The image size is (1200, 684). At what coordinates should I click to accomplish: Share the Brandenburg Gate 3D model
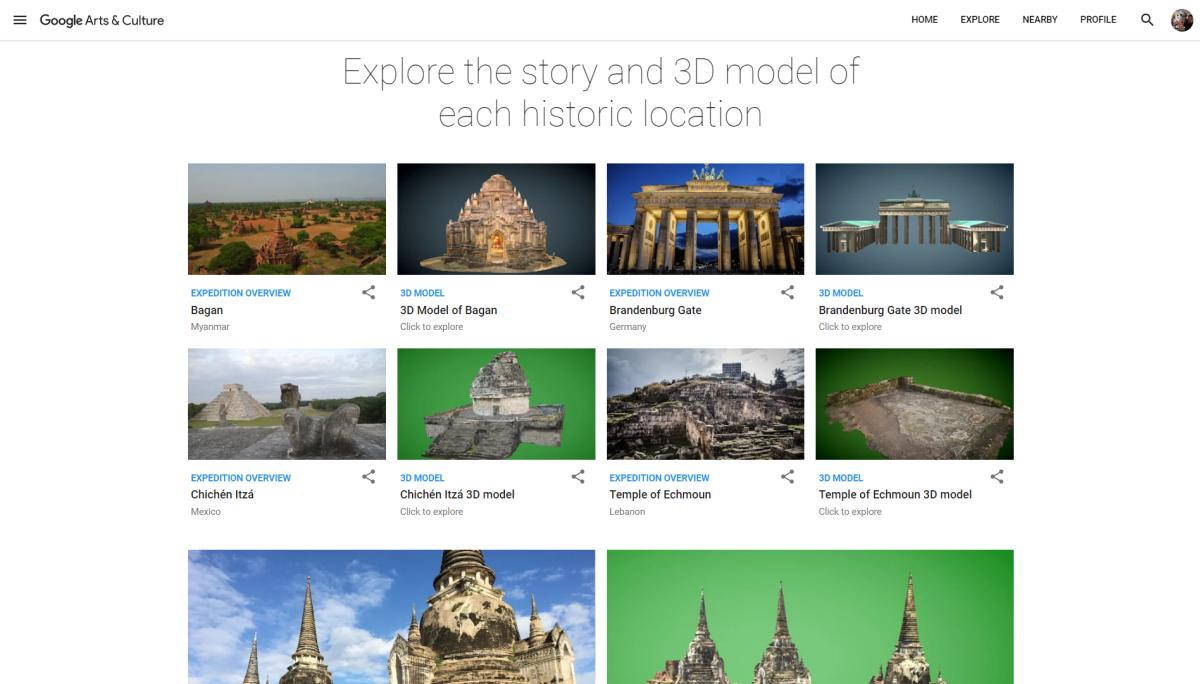996,293
